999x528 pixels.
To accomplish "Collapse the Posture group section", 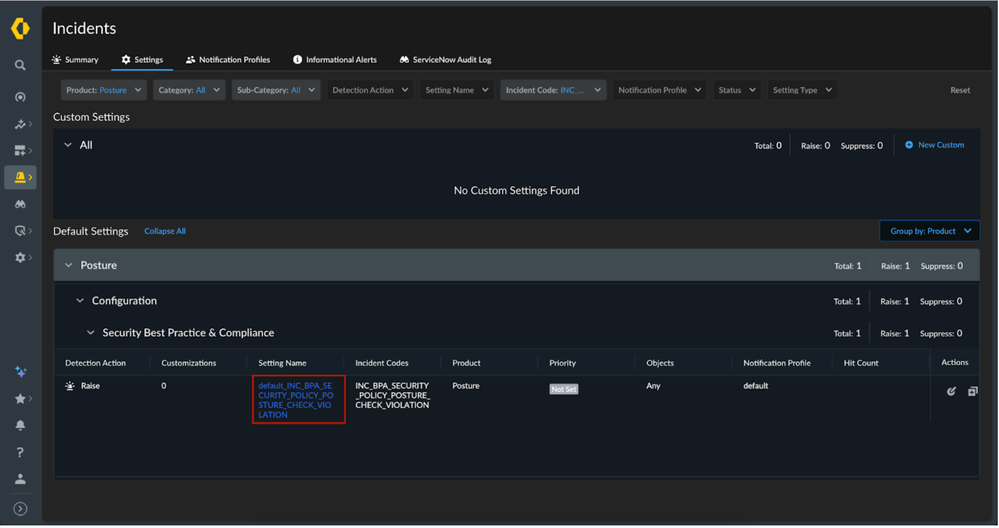I will (69, 266).
